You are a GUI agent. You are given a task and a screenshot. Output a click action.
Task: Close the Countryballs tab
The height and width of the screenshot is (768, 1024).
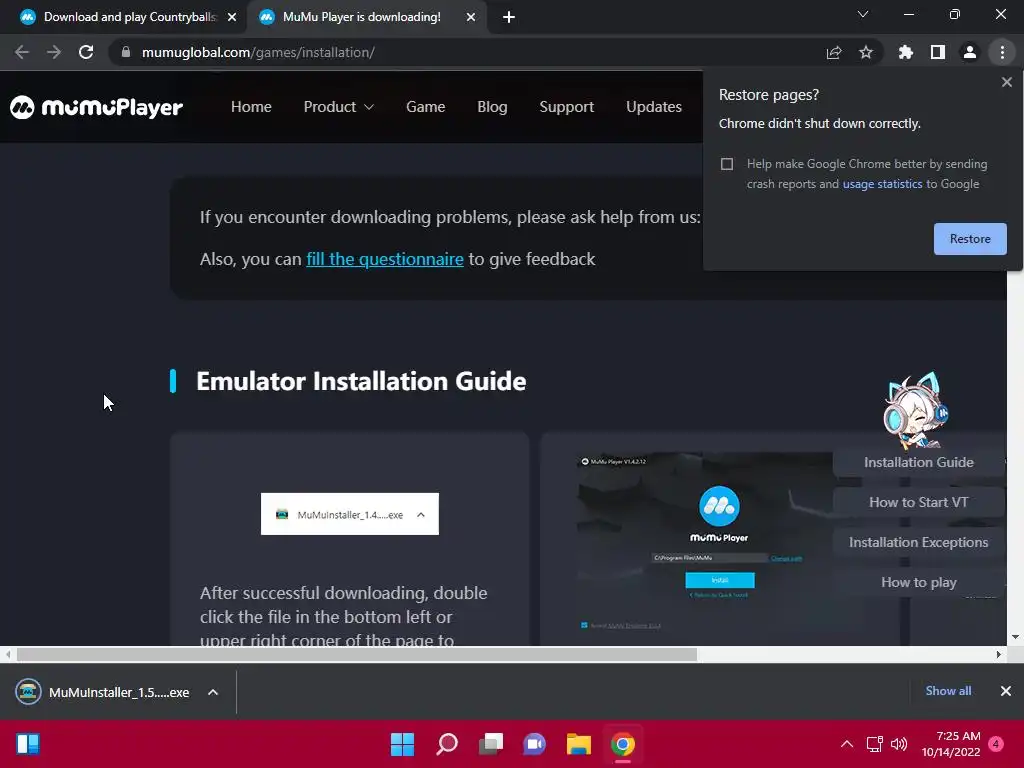(x=232, y=17)
